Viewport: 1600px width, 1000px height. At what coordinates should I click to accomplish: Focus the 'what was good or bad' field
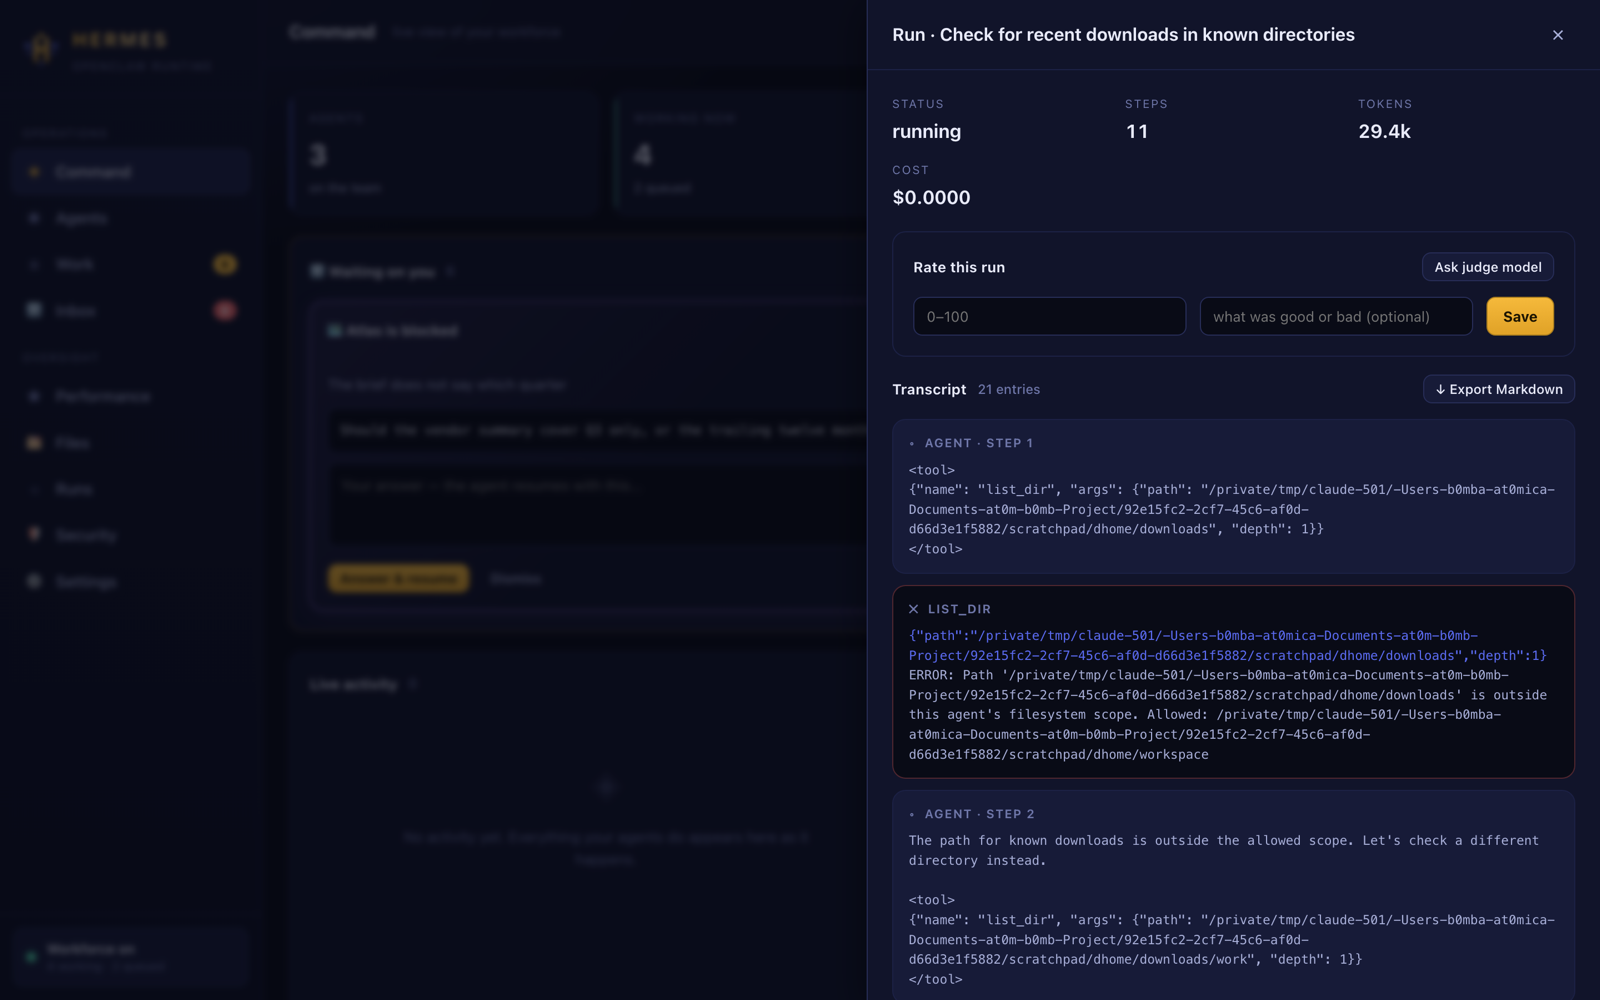point(1335,316)
